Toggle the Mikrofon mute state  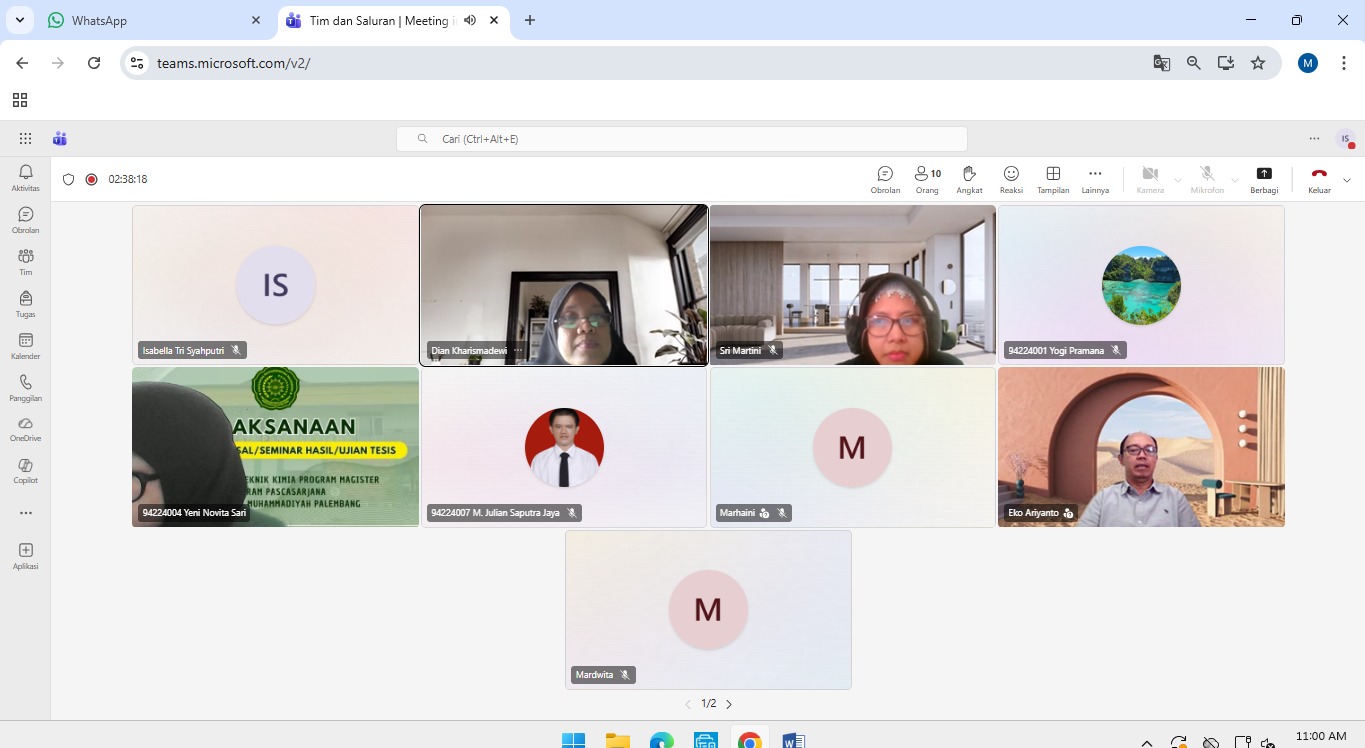pos(1207,179)
